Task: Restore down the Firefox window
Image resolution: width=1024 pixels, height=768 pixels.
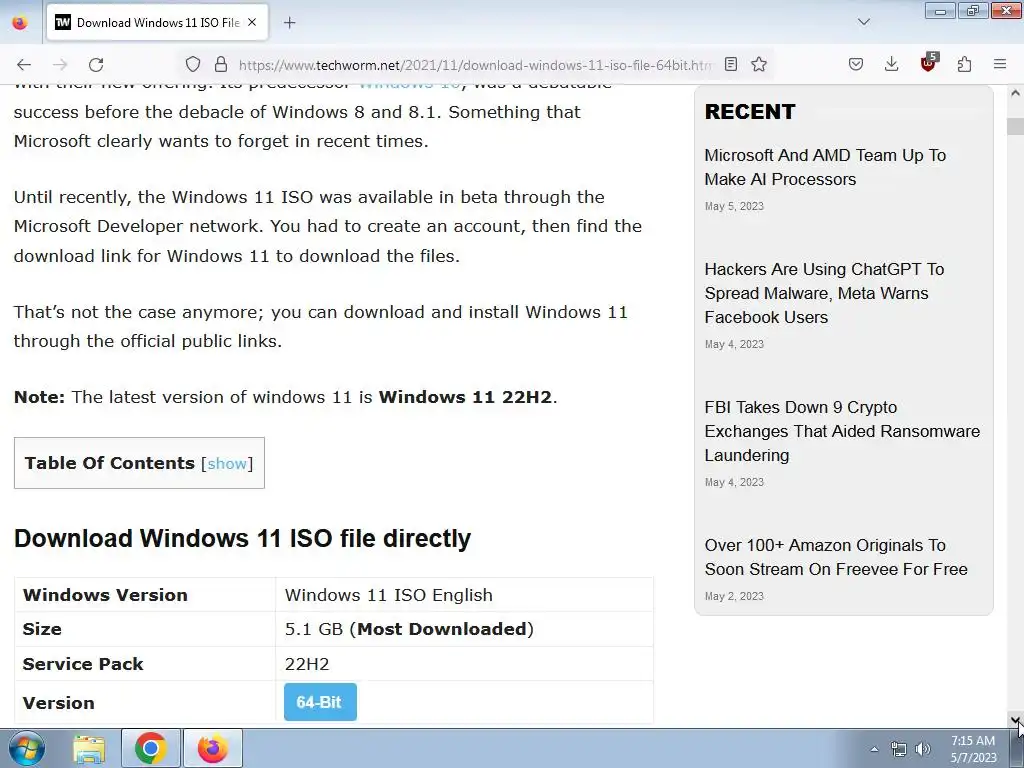Action: [x=973, y=10]
